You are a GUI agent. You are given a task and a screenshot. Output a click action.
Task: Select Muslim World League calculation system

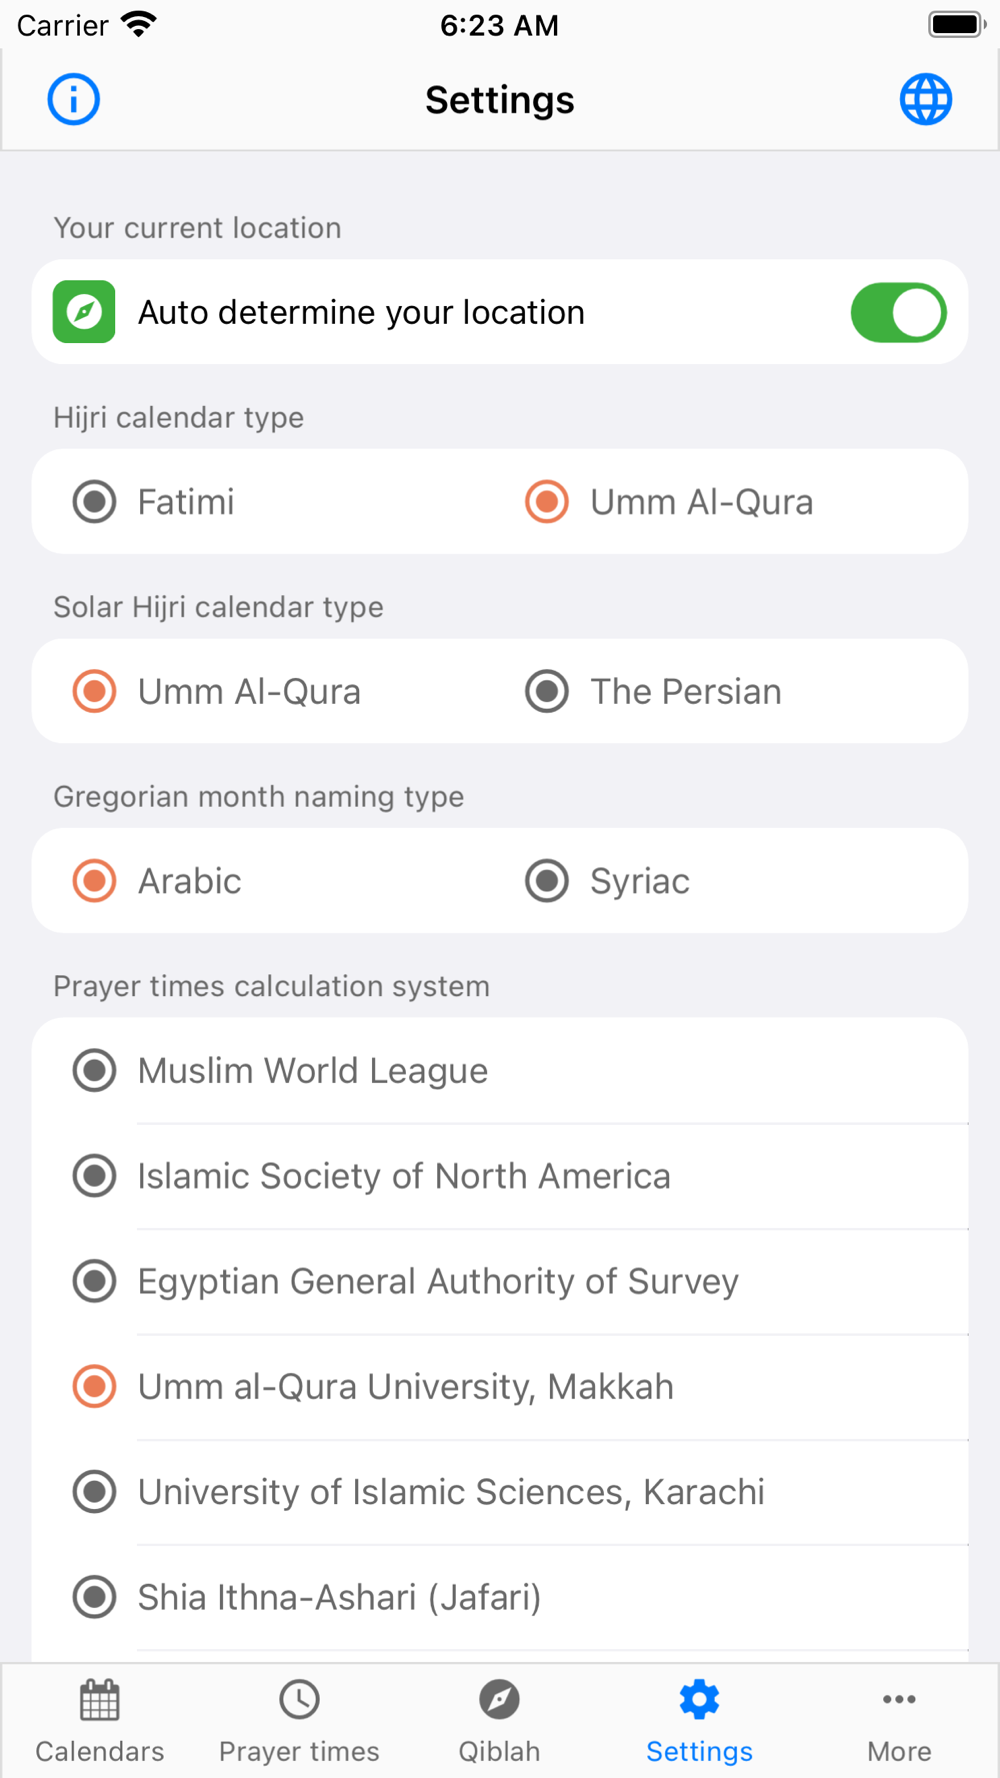95,1071
